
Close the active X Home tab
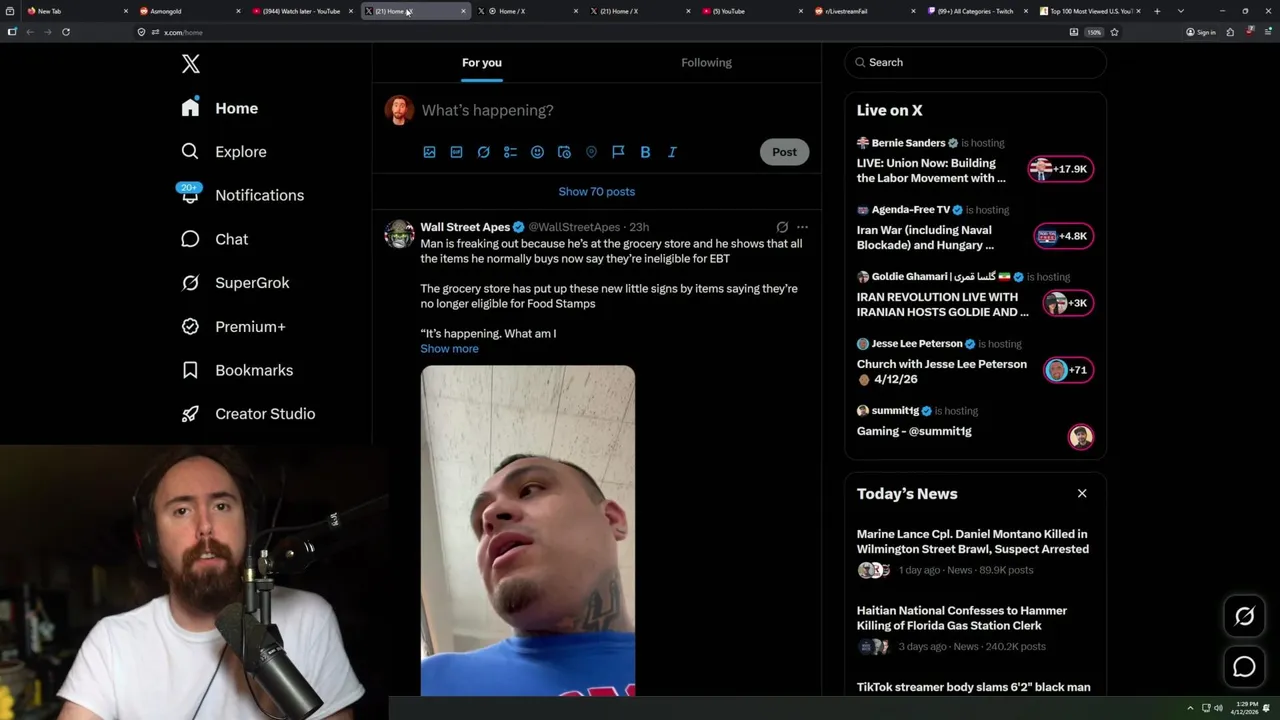tap(463, 11)
